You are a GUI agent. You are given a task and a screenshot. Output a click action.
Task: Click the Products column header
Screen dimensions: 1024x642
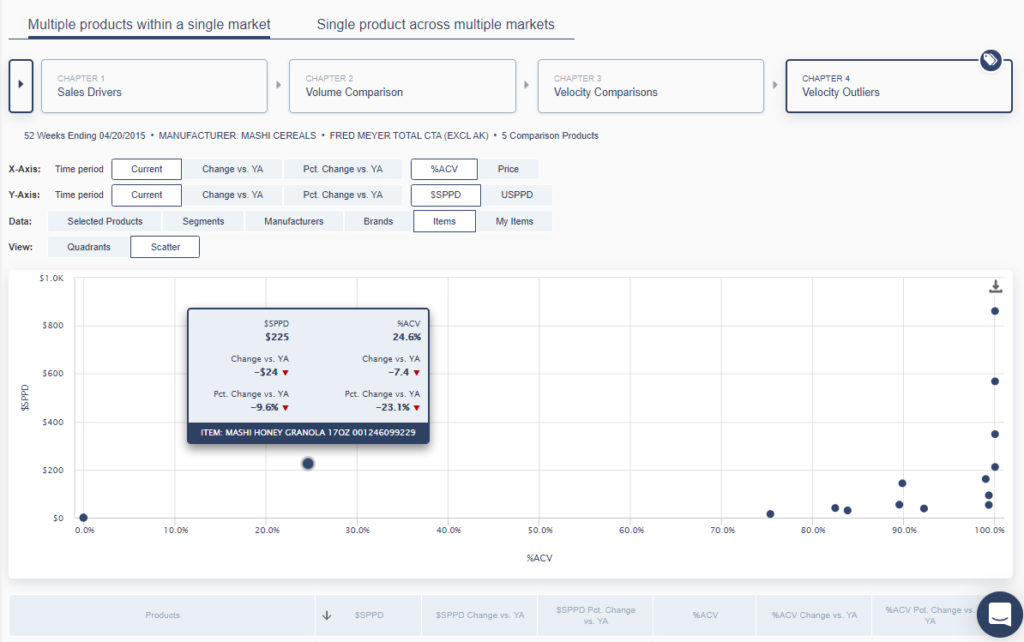[163, 615]
